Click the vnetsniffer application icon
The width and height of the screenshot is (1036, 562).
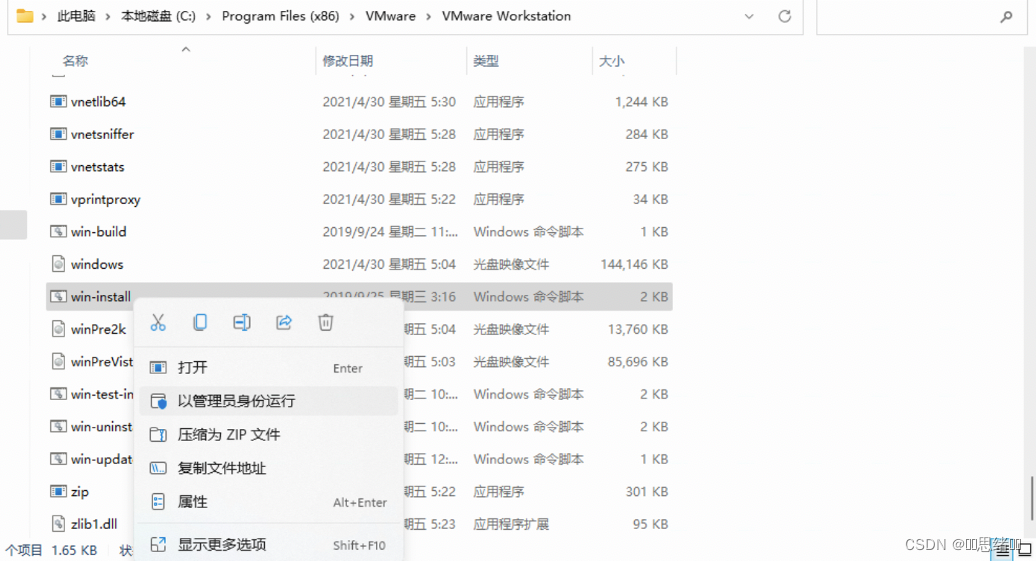pos(58,134)
